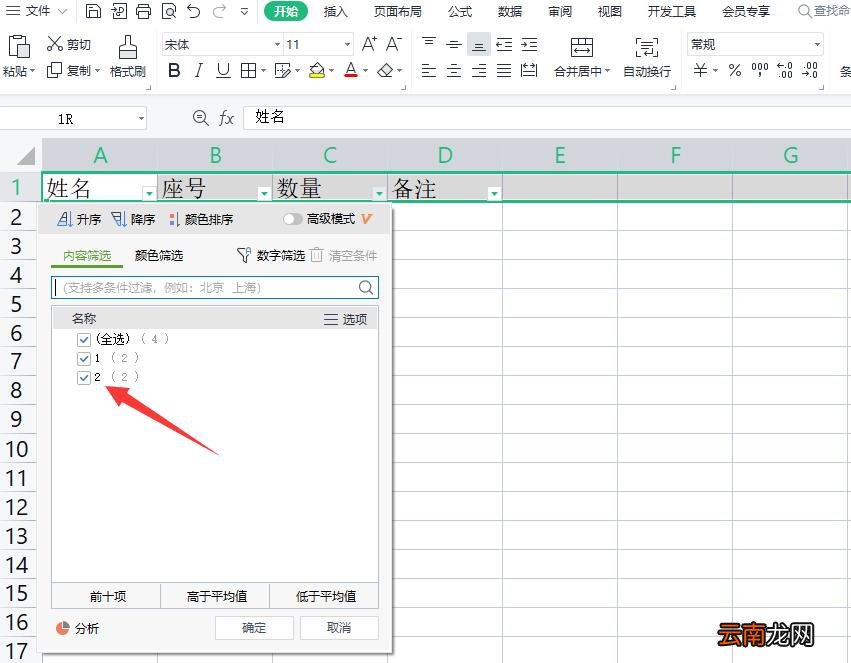Image resolution: width=851 pixels, height=663 pixels.
Task: Open the 文件 menu dropdown
Action: click(x=36, y=11)
